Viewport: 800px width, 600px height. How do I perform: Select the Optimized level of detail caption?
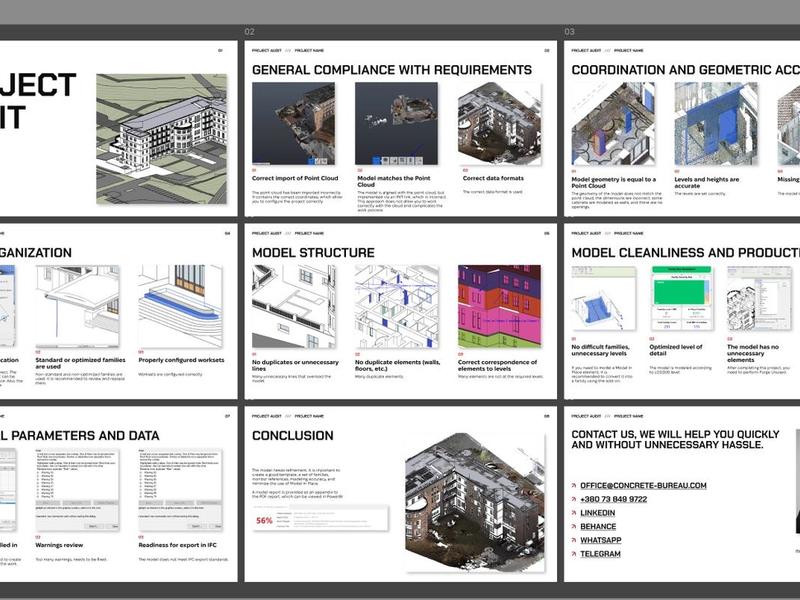pos(676,349)
